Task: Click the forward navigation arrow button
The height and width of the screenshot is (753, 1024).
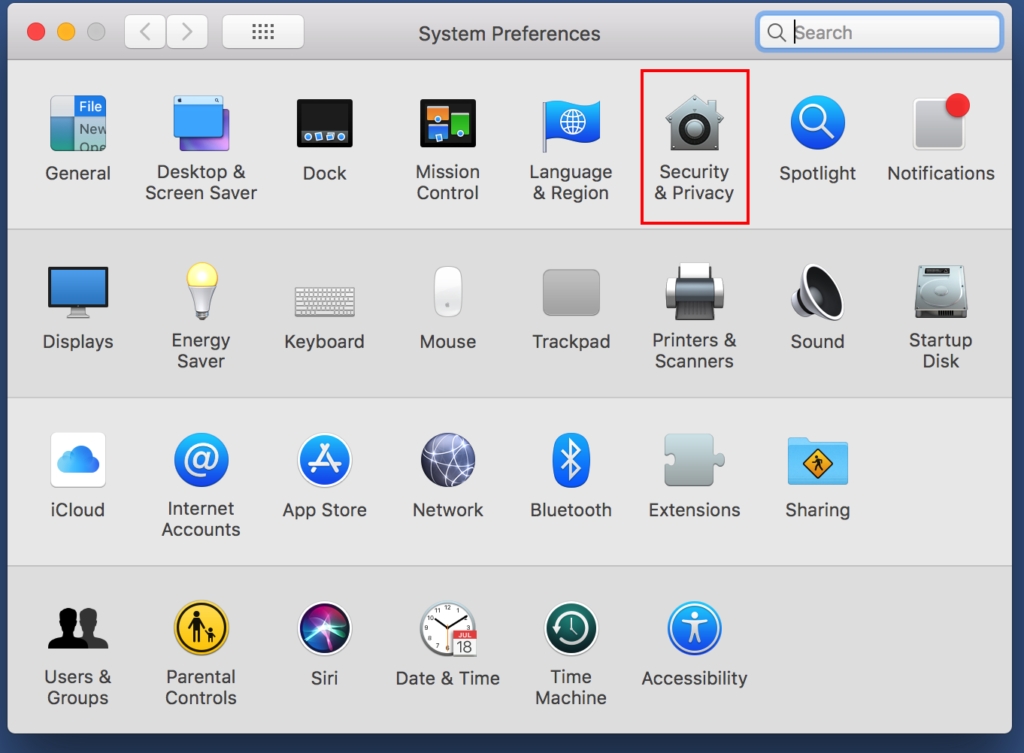Action: pos(185,32)
